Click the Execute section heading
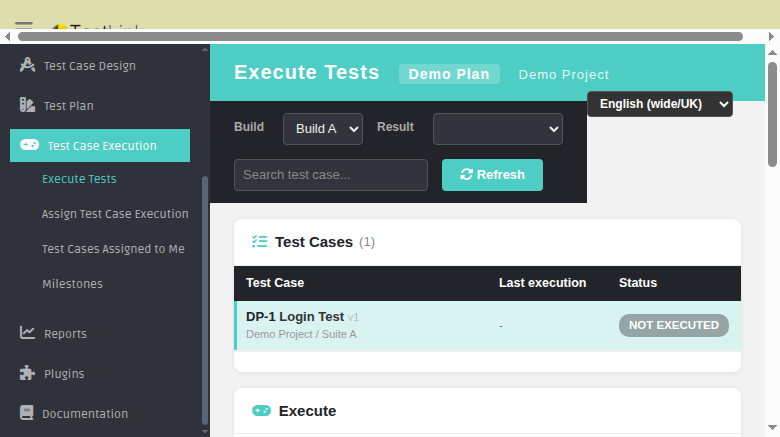Screen dimensions: 780x437 (x=307, y=411)
